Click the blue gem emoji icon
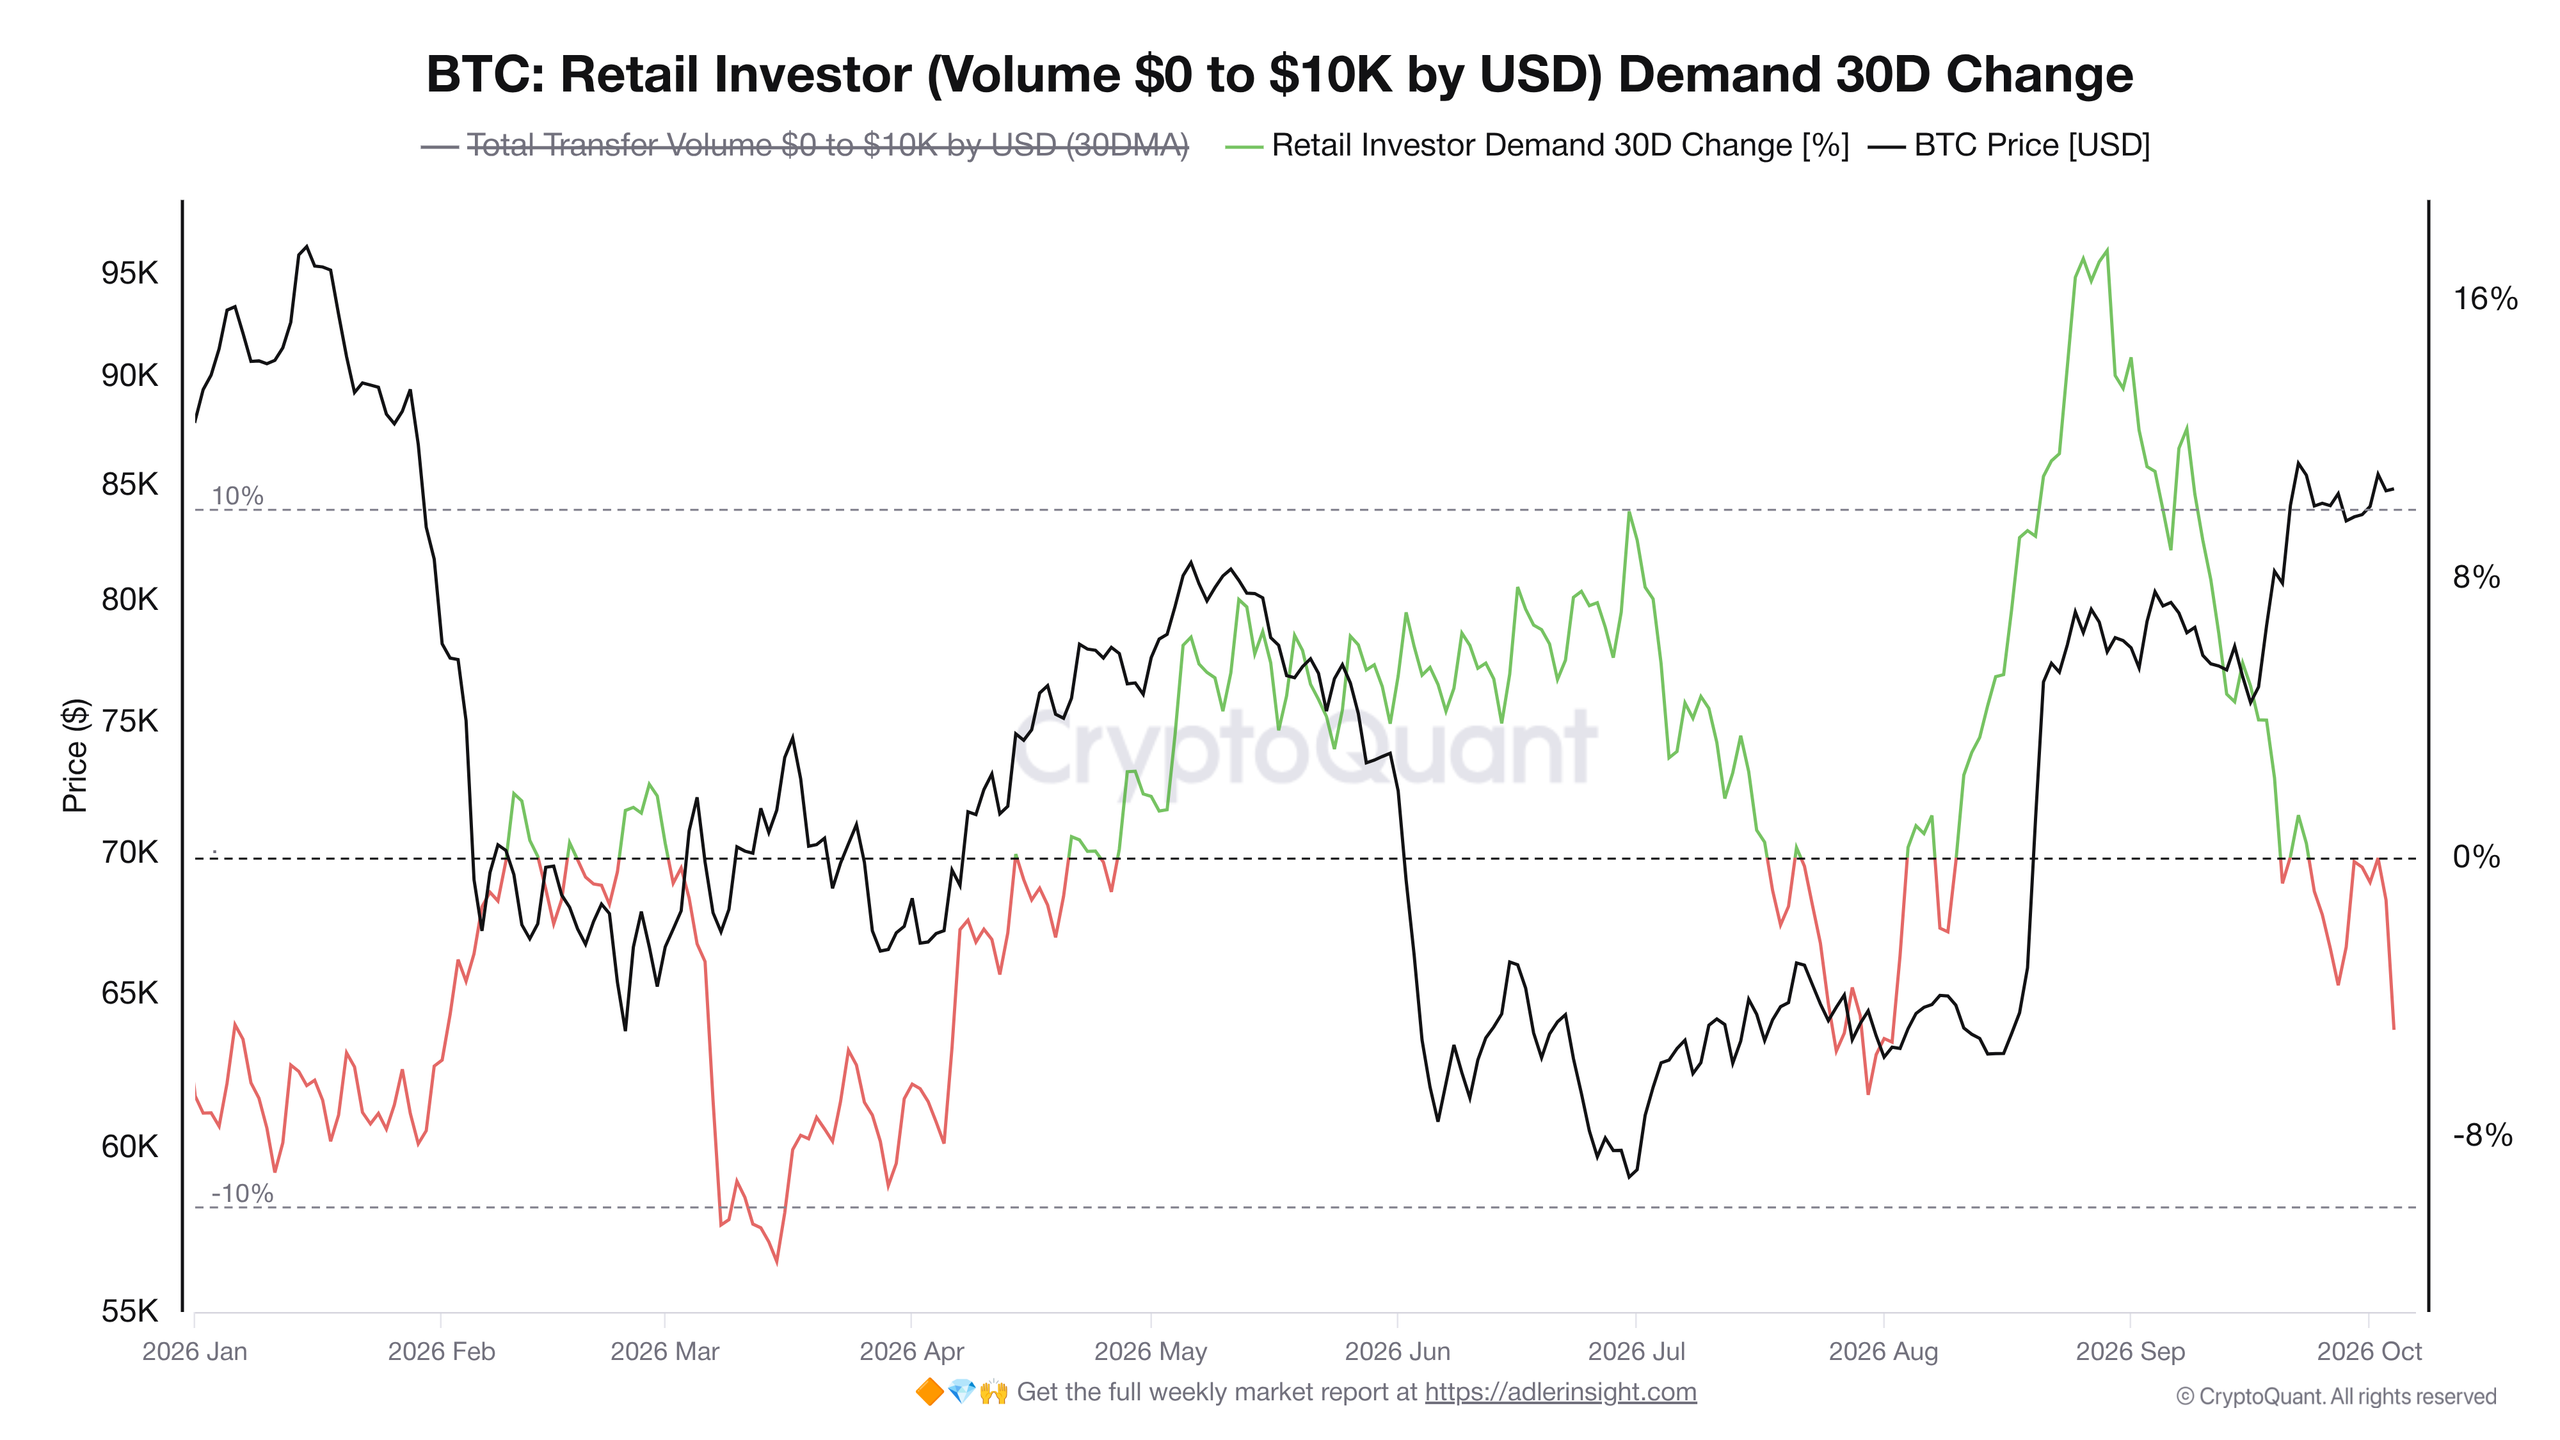 point(961,1391)
